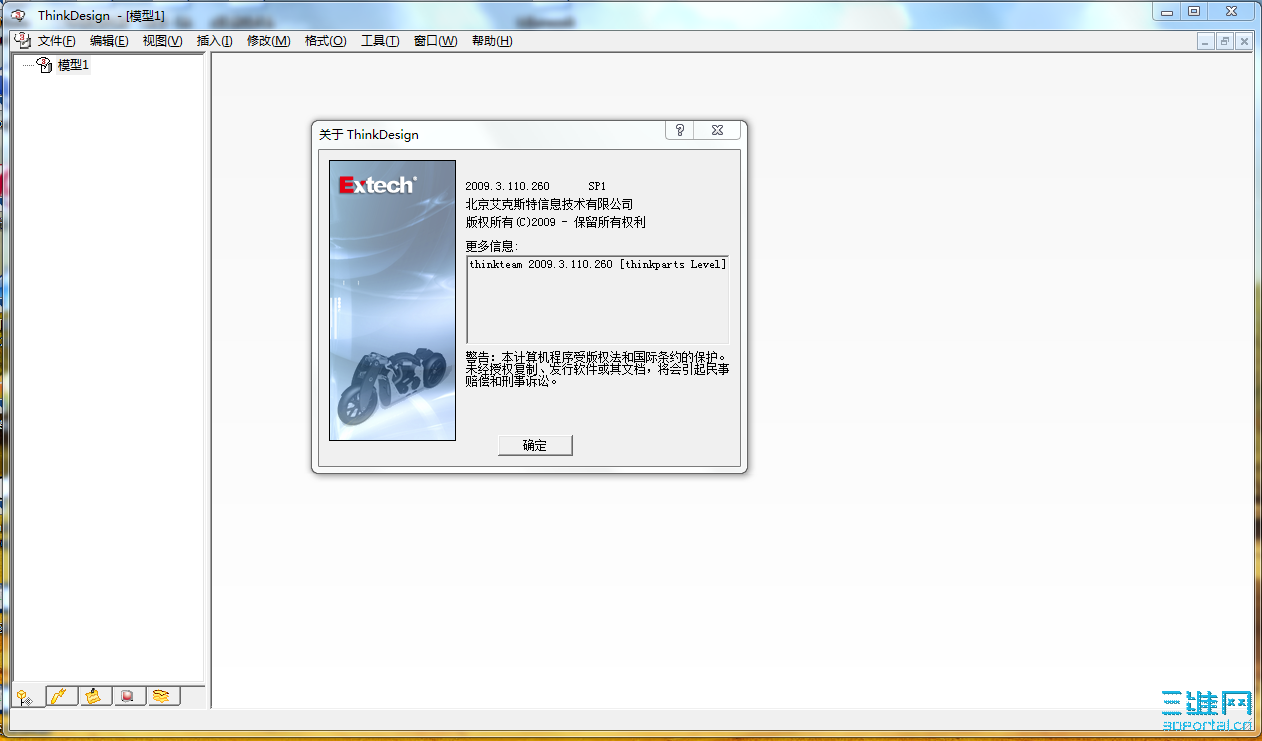Click the SP1 text in the dialog

coord(597,186)
